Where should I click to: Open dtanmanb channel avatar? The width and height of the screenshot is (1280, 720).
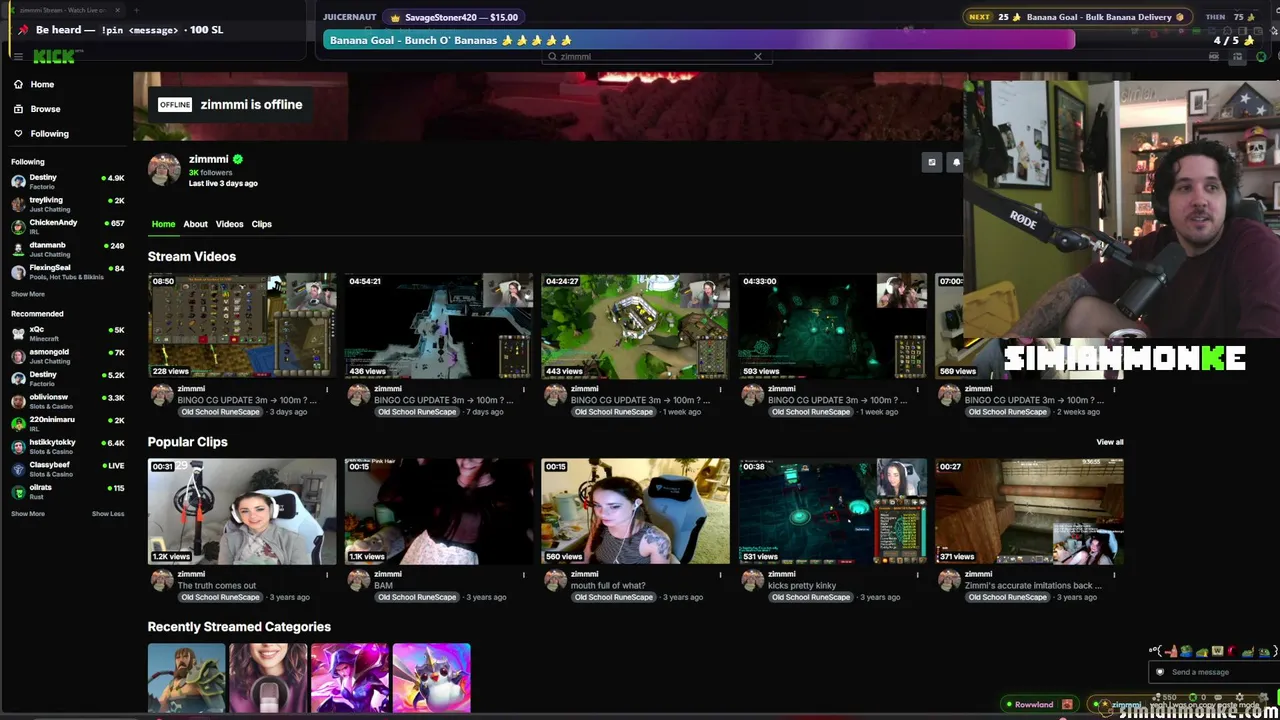tap(18, 249)
